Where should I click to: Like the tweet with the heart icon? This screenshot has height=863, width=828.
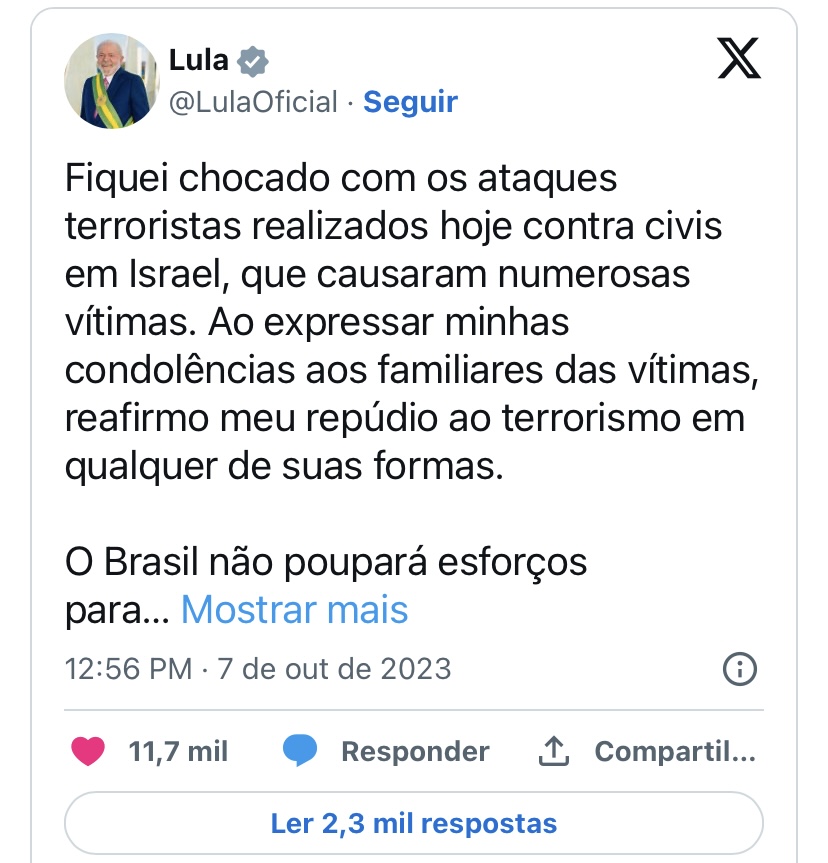(88, 751)
